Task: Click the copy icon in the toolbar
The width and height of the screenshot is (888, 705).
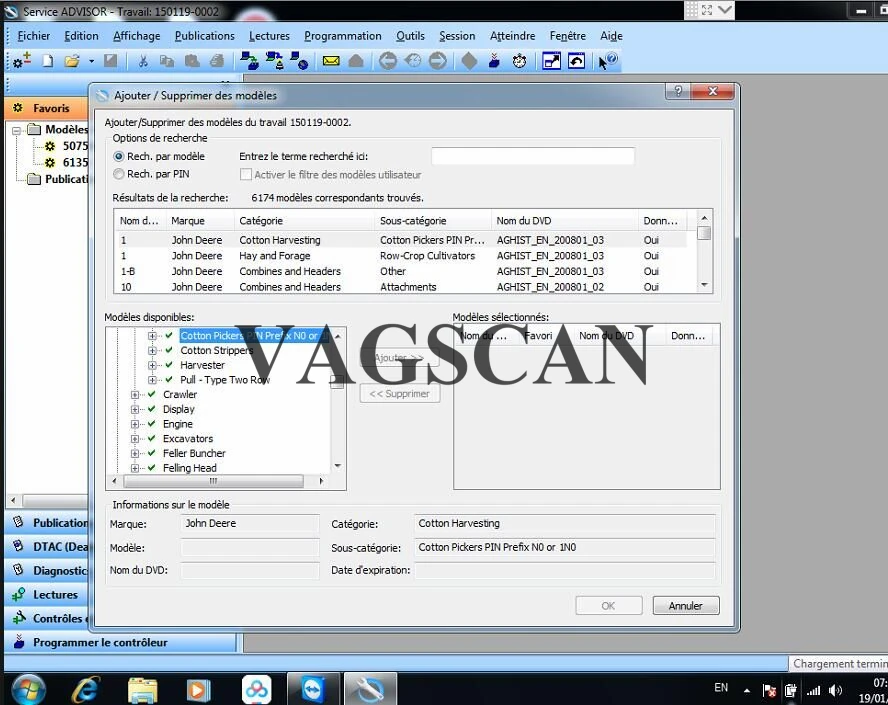Action: tap(166, 61)
